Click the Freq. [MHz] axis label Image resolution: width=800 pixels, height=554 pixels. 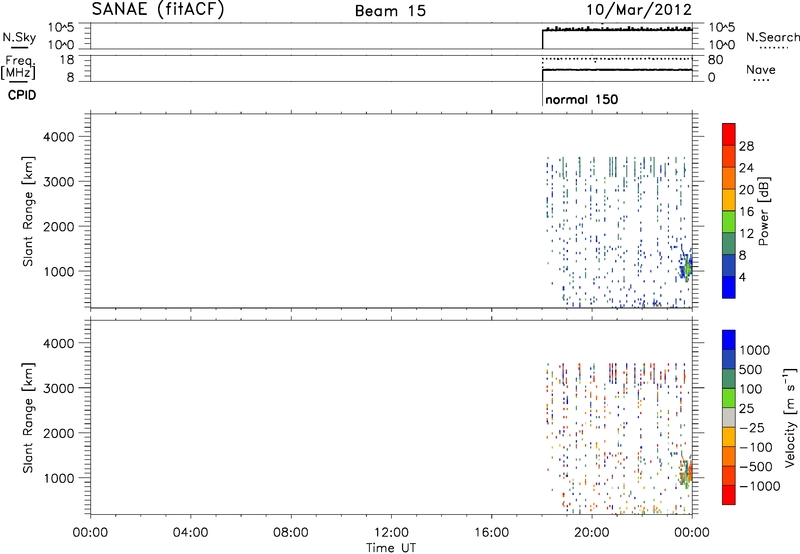[x=19, y=68]
